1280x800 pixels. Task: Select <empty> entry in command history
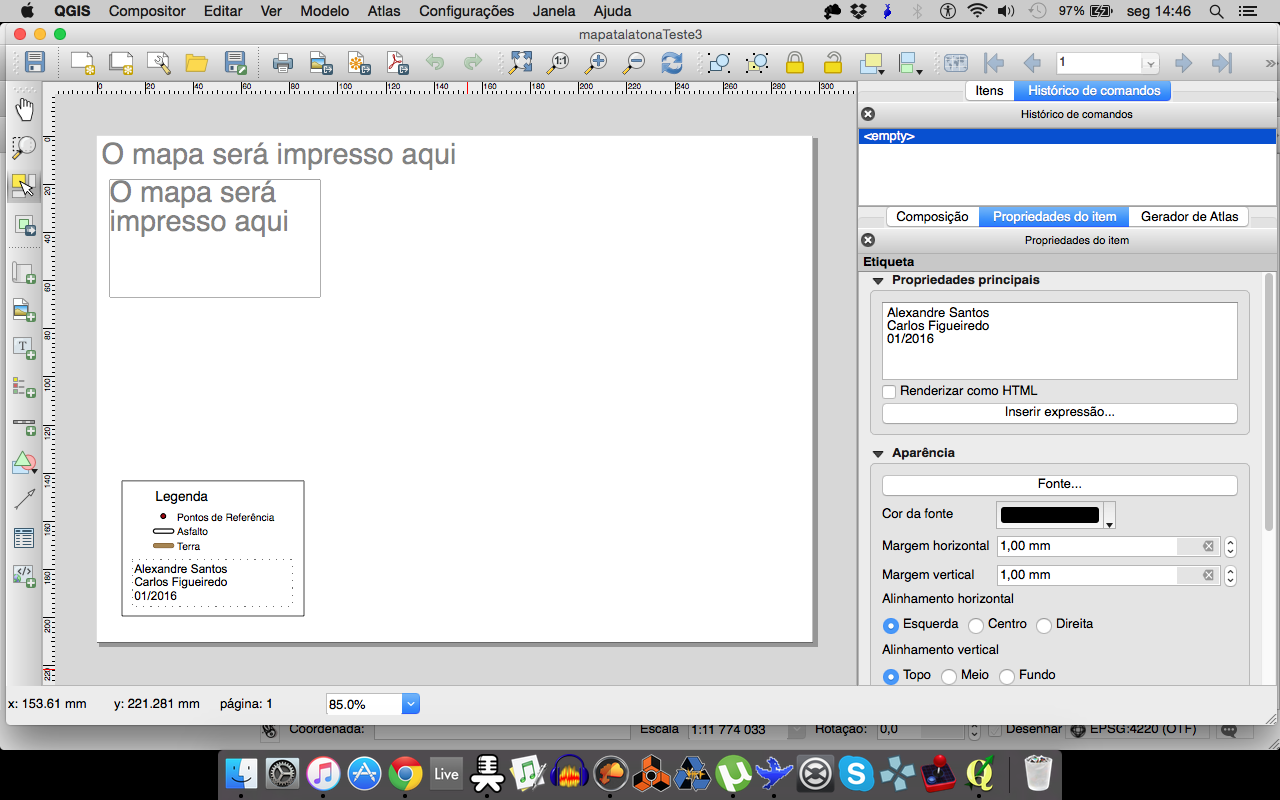point(1067,136)
